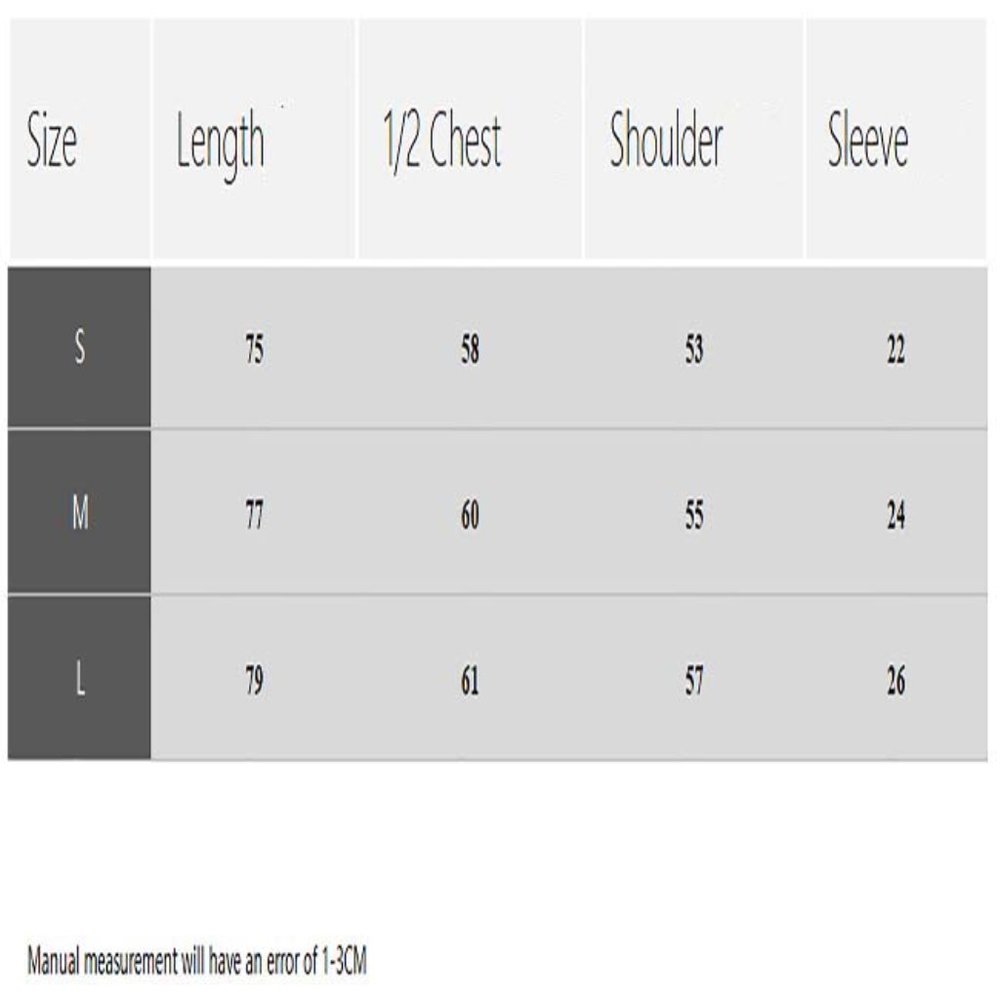Select Sleeve value 22 in S row
This screenshot has width=1000, height=1000.
tap(896, 351)
